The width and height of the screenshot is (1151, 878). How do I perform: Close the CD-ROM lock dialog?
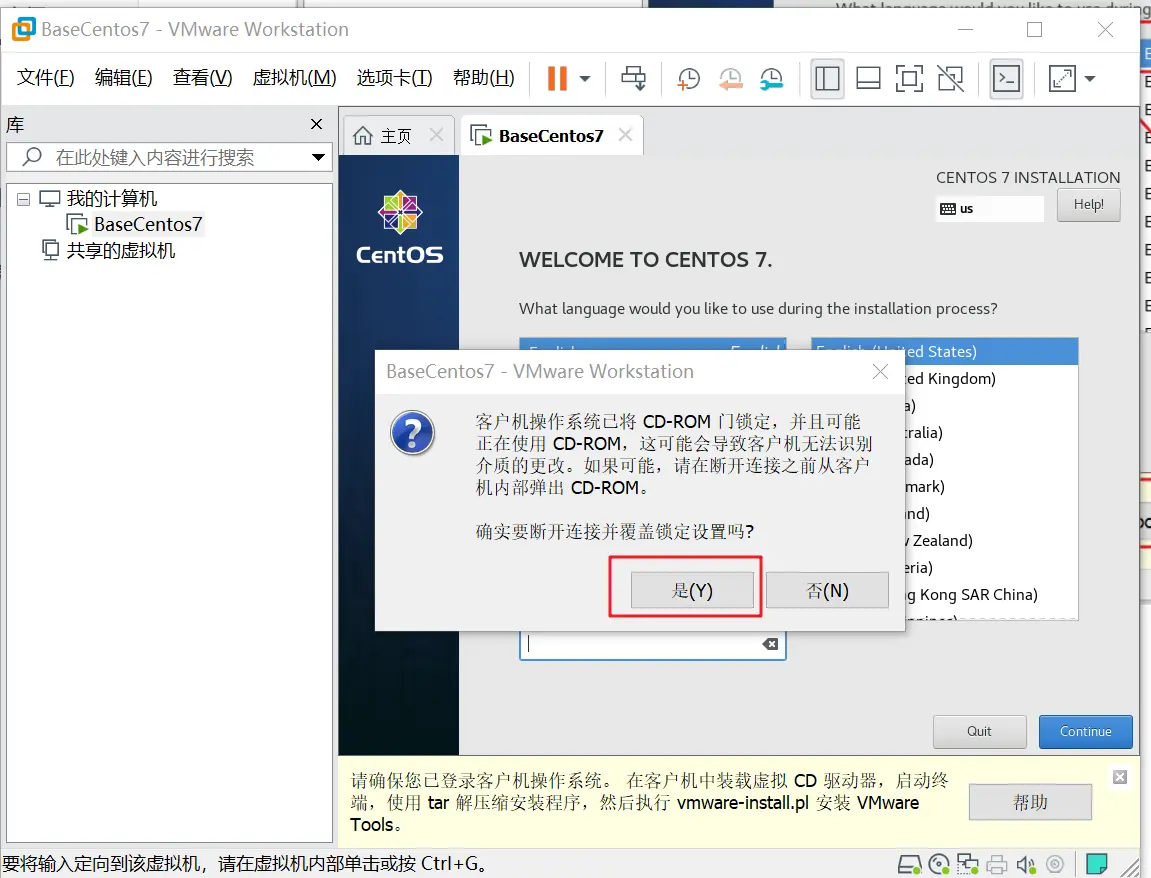(880, 371)
